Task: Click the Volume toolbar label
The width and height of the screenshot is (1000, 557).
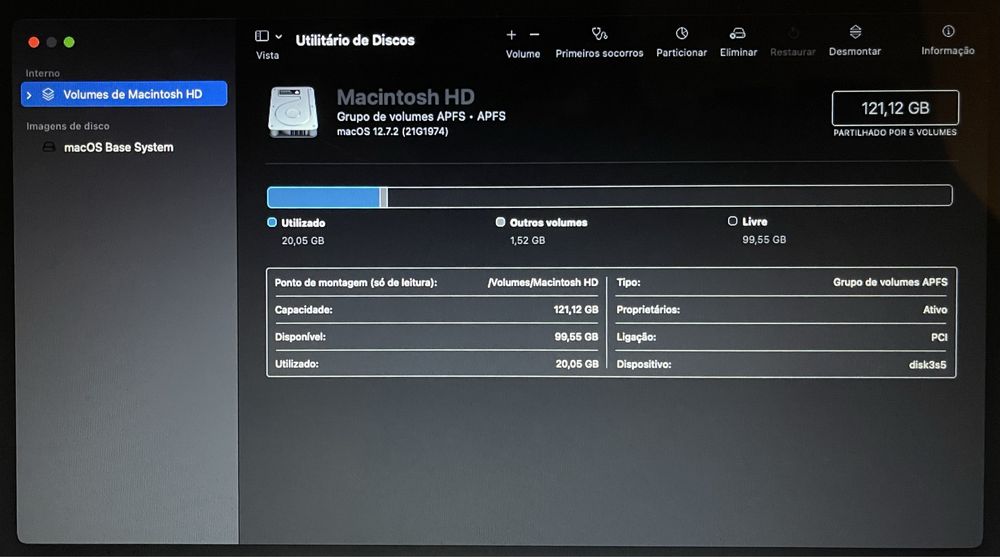Action: coord(523,54)
